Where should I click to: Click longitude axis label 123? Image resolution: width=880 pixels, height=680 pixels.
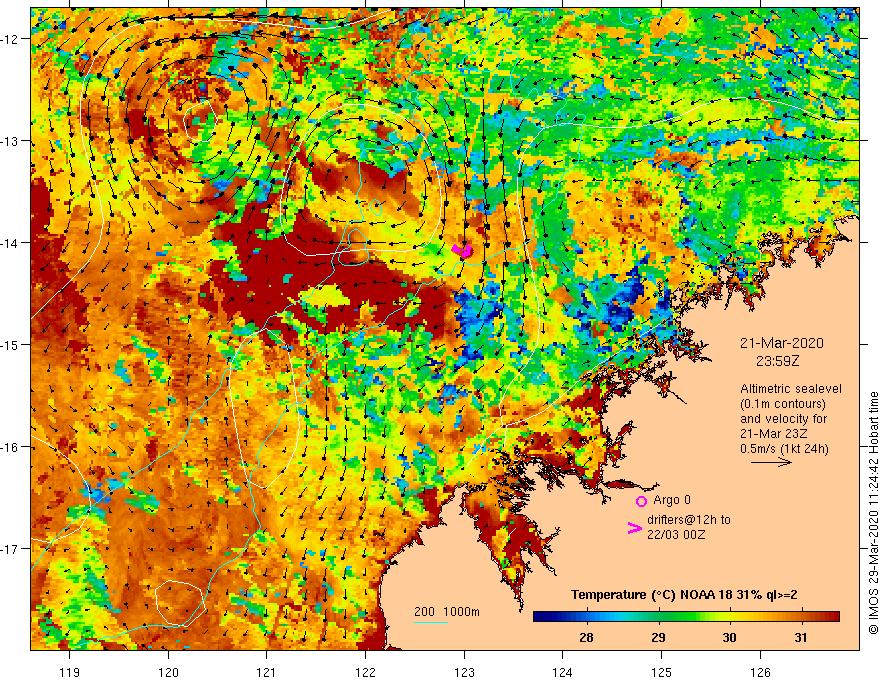(464, 672)
